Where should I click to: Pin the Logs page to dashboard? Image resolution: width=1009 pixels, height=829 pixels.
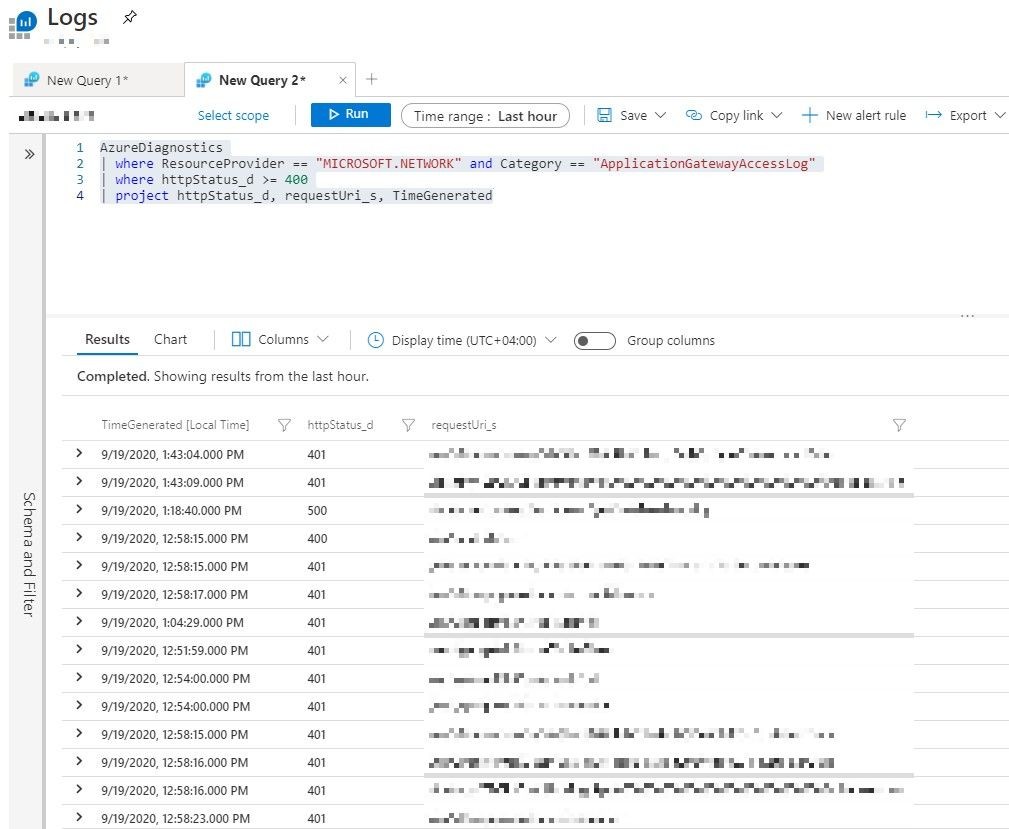point(130,16)
